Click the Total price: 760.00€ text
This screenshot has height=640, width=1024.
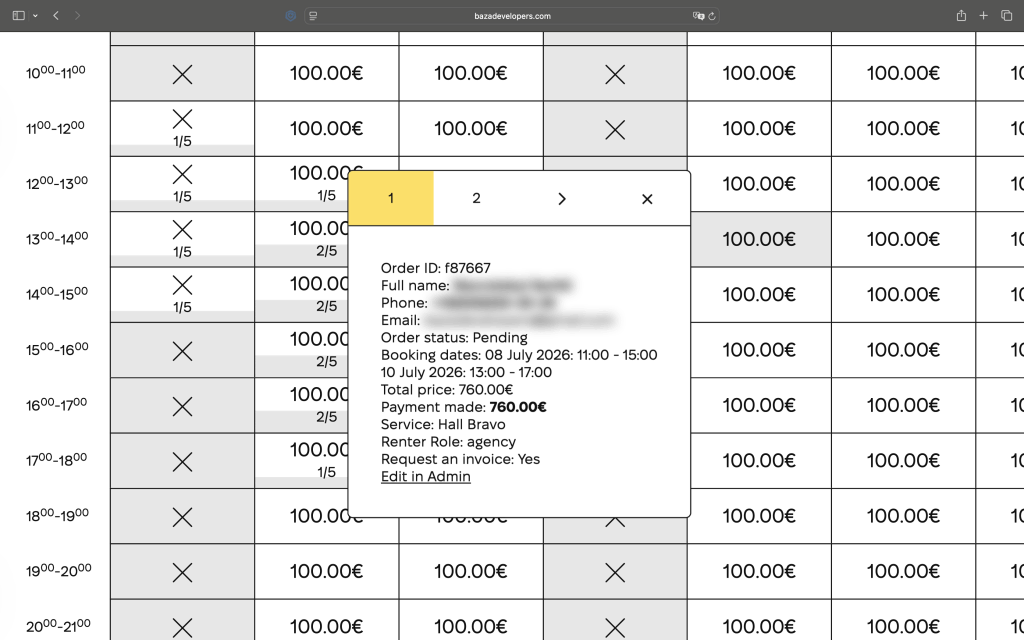tap(447, 390)
